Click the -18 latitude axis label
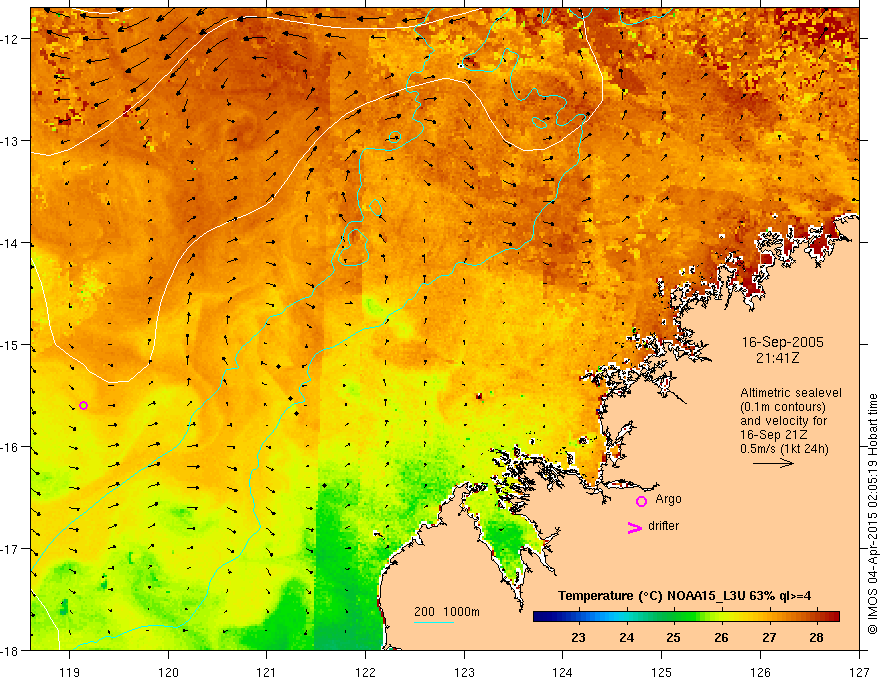 click(10, 650)
